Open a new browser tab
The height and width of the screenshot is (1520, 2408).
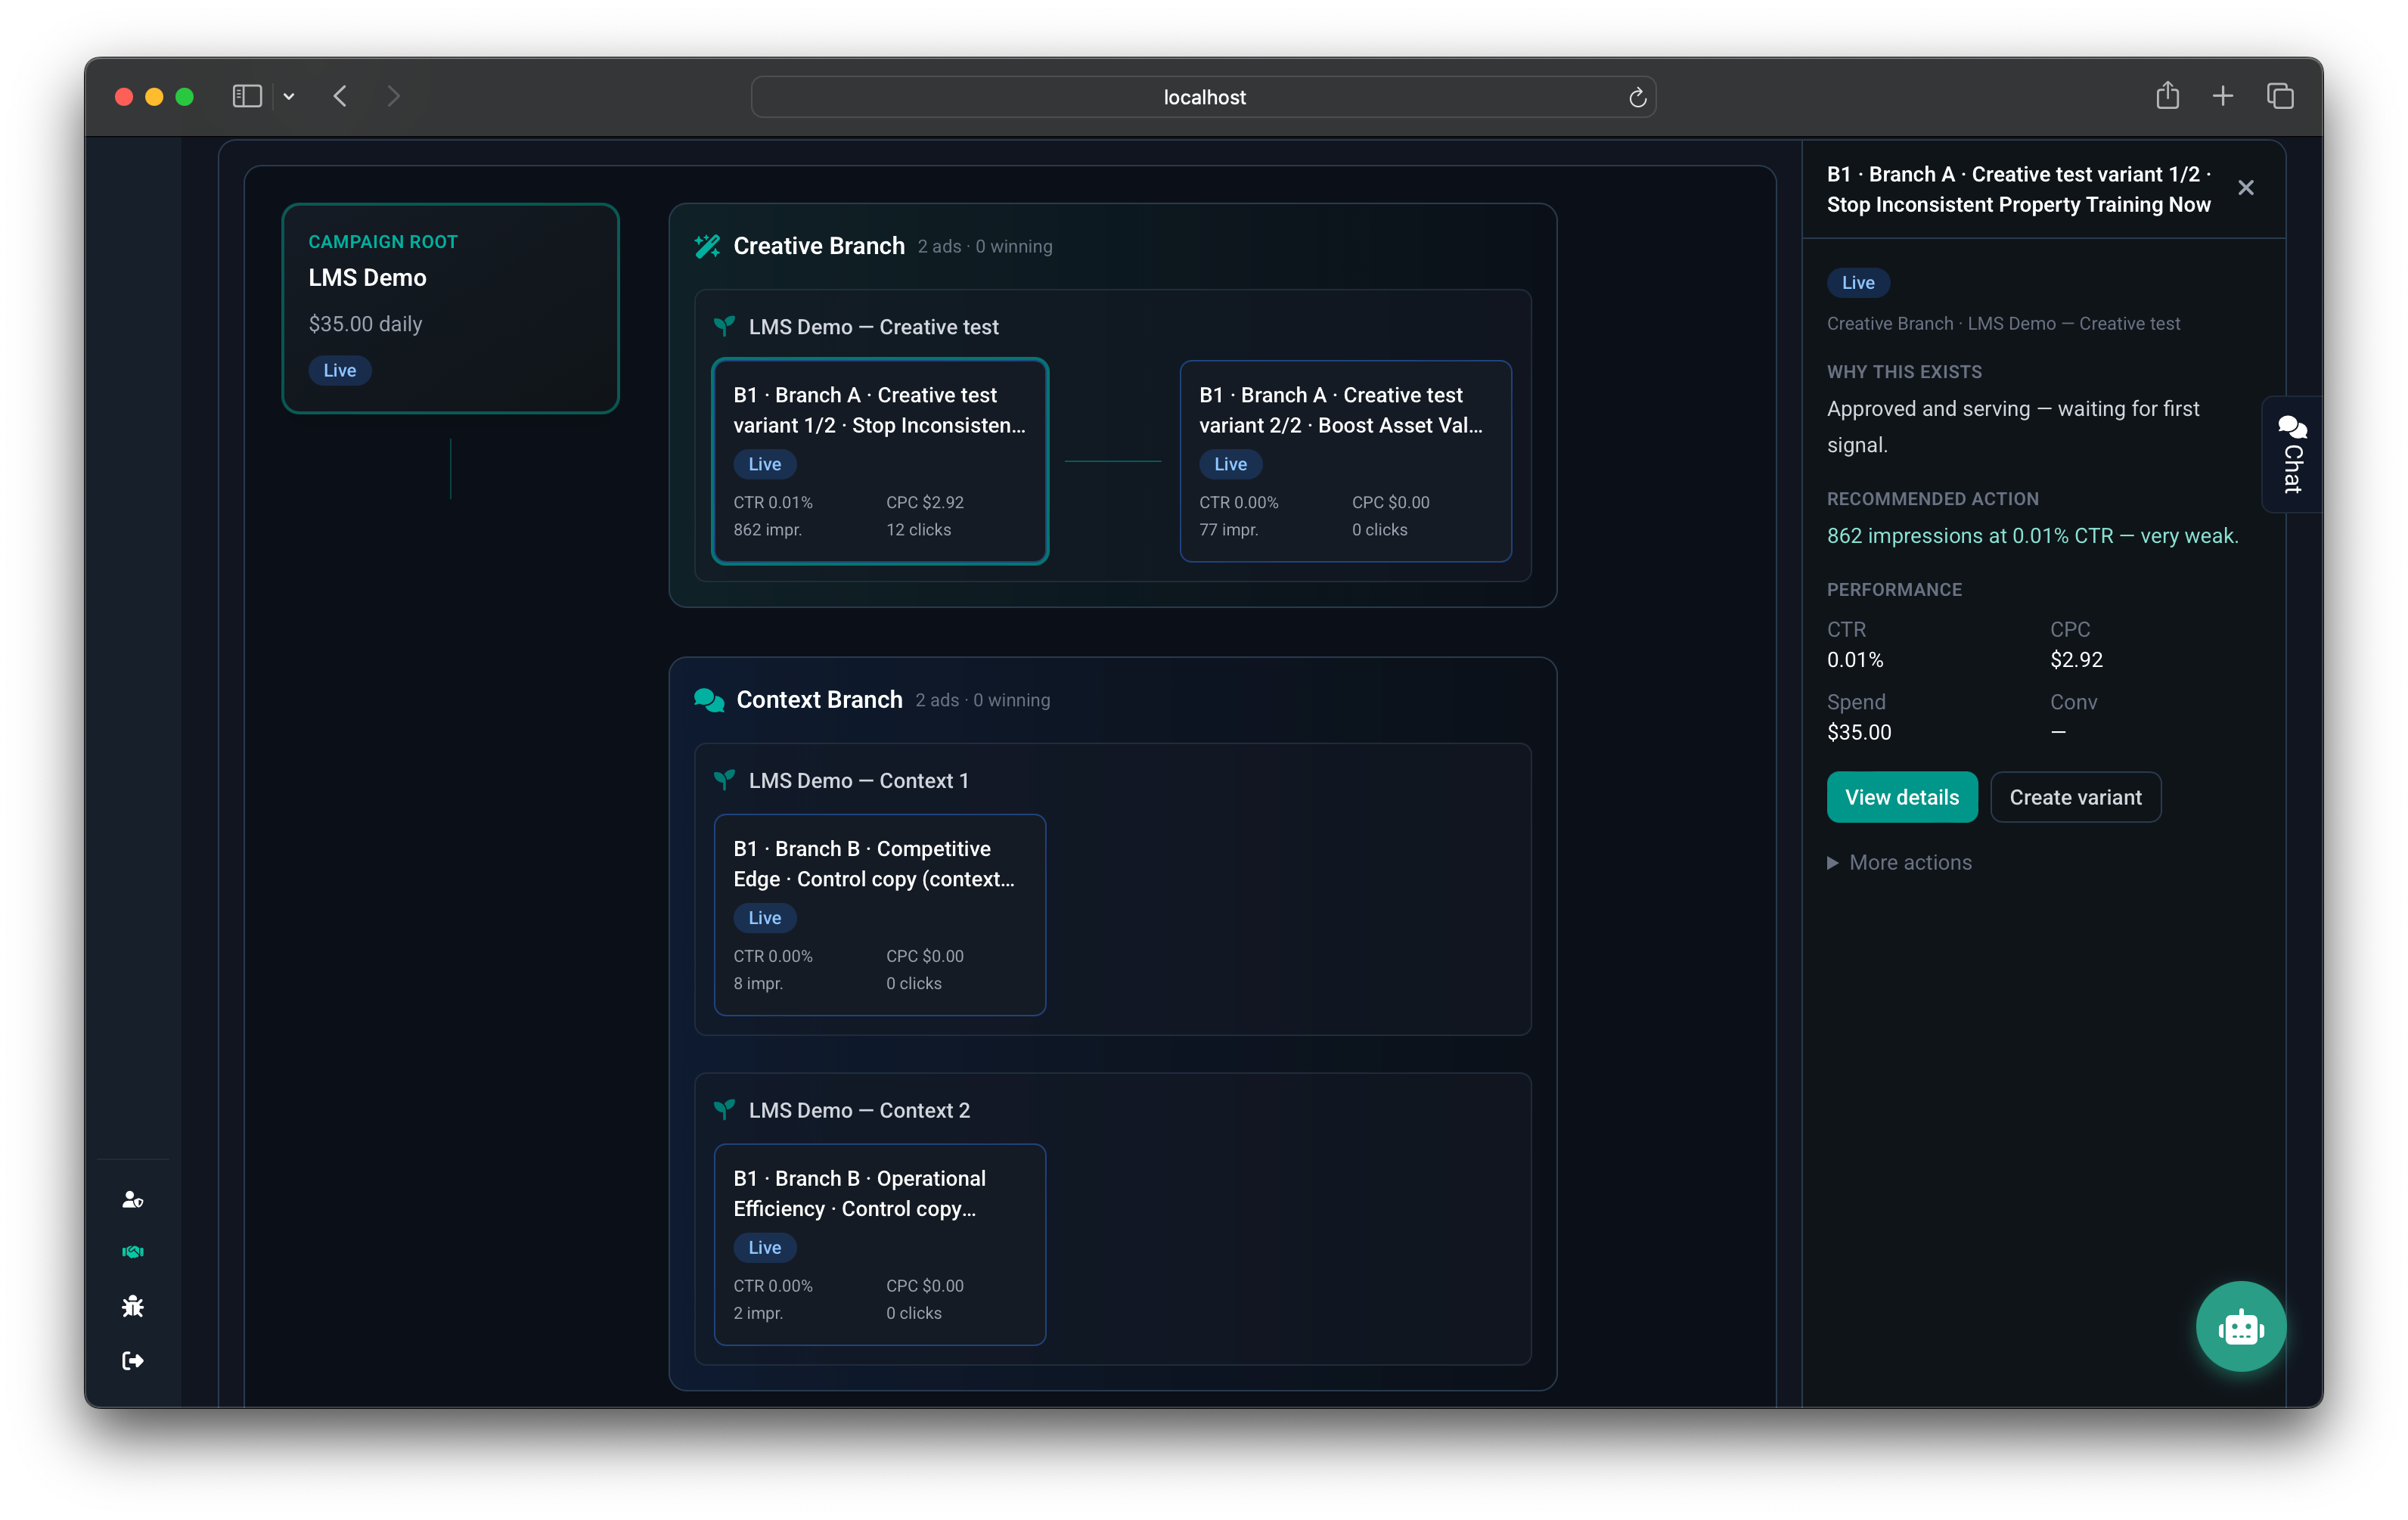click(x=2223, y=96)
